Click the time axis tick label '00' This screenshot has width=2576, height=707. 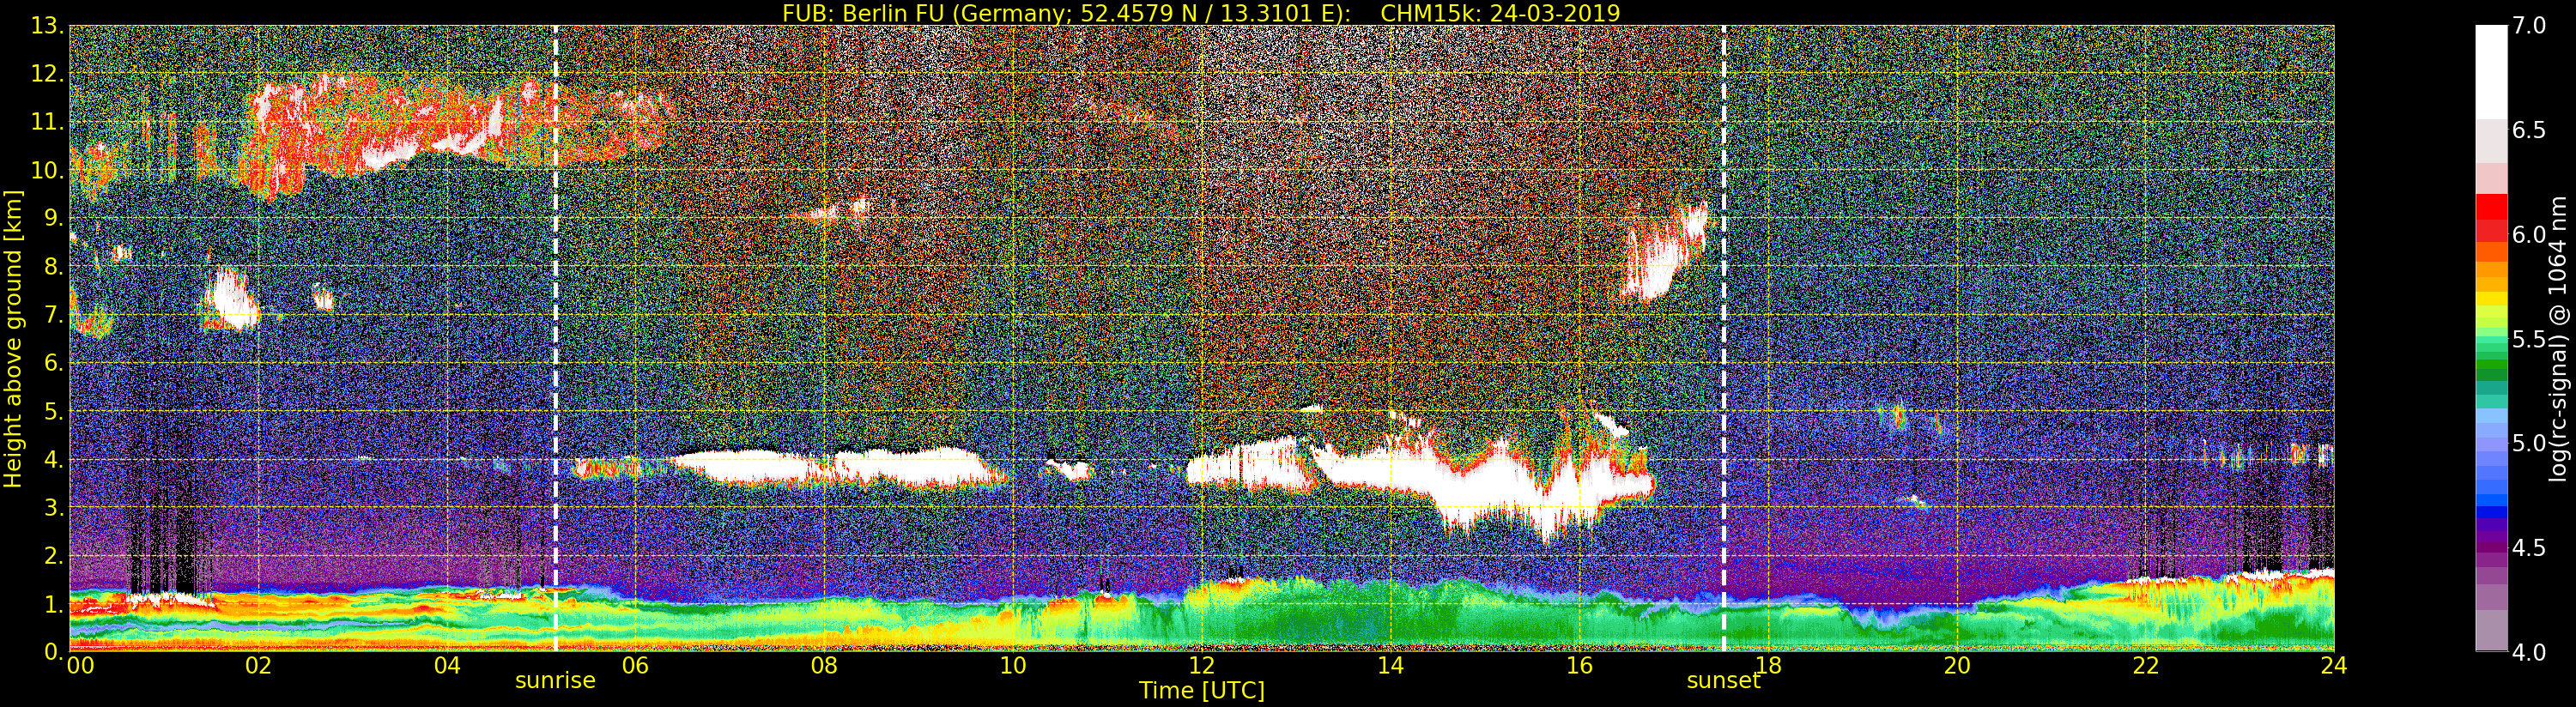(79, 665)
